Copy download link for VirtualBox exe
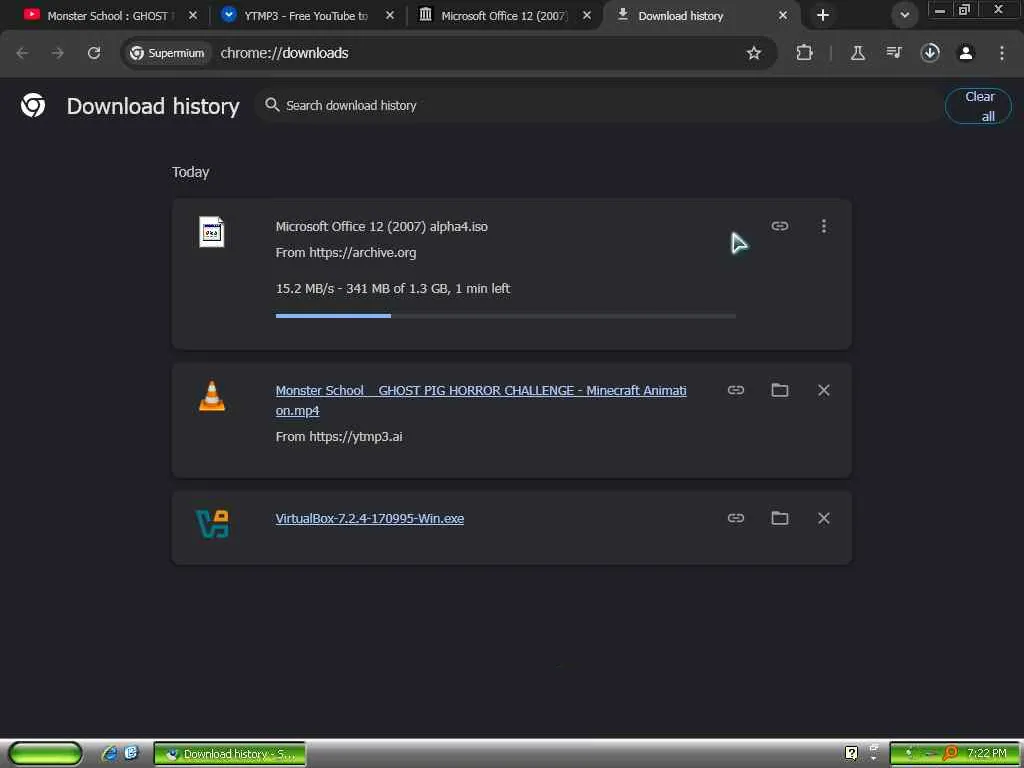Screen dimensions: 1024x768 click(x=736, y=518)
